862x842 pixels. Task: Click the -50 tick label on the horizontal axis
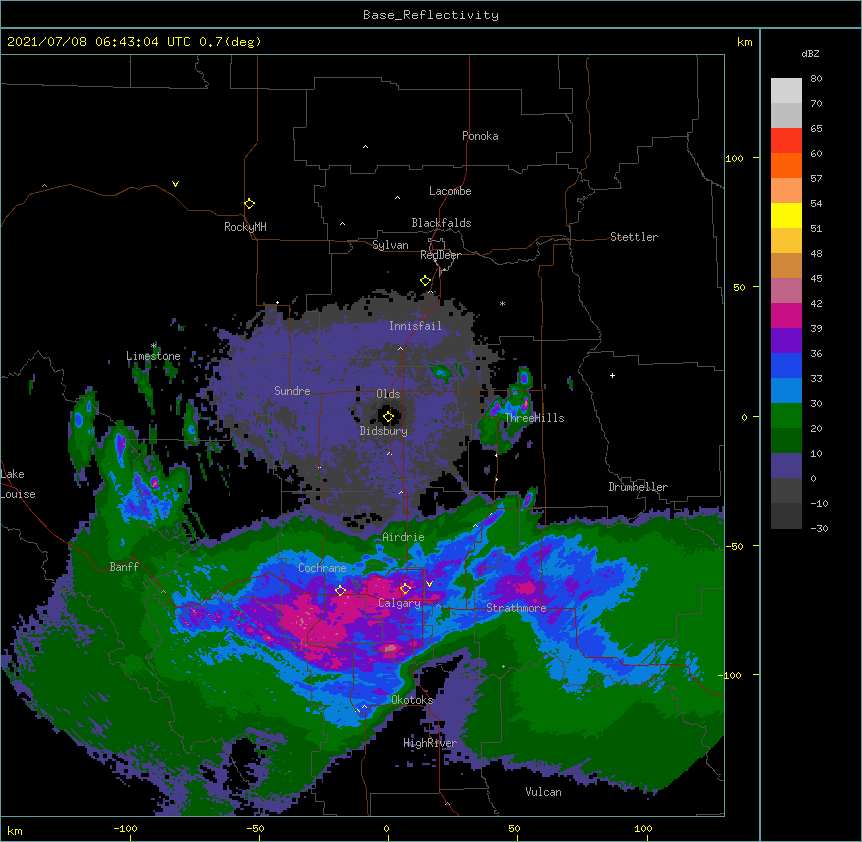click(x=255, y=828)
